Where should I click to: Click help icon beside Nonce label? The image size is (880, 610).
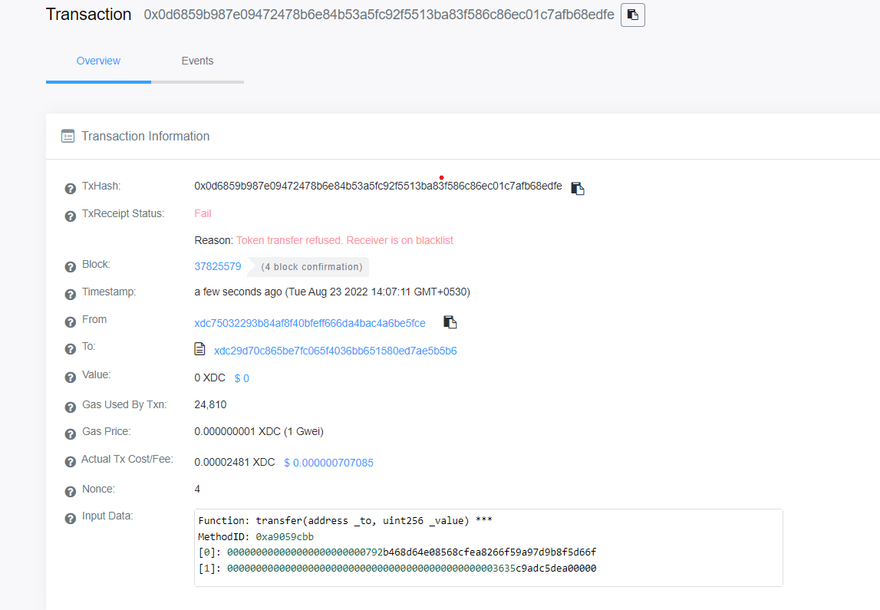[x=70, y=491]
